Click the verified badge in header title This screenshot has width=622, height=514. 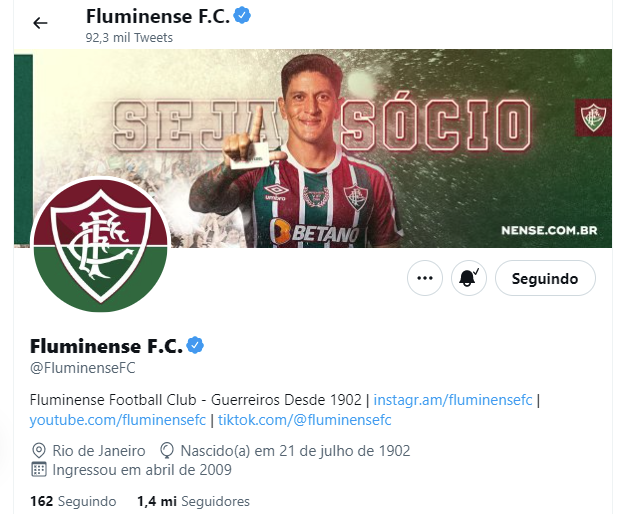242,16
